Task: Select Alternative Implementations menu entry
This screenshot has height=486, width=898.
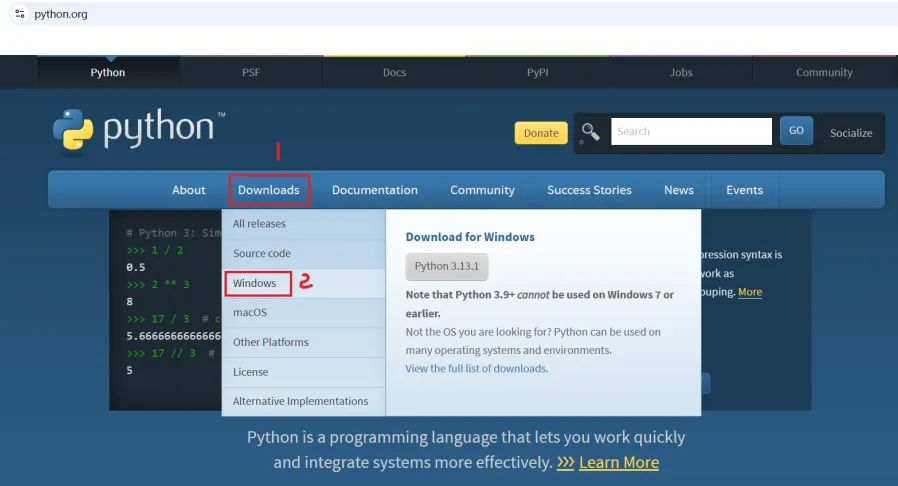Action: [304, 401]
